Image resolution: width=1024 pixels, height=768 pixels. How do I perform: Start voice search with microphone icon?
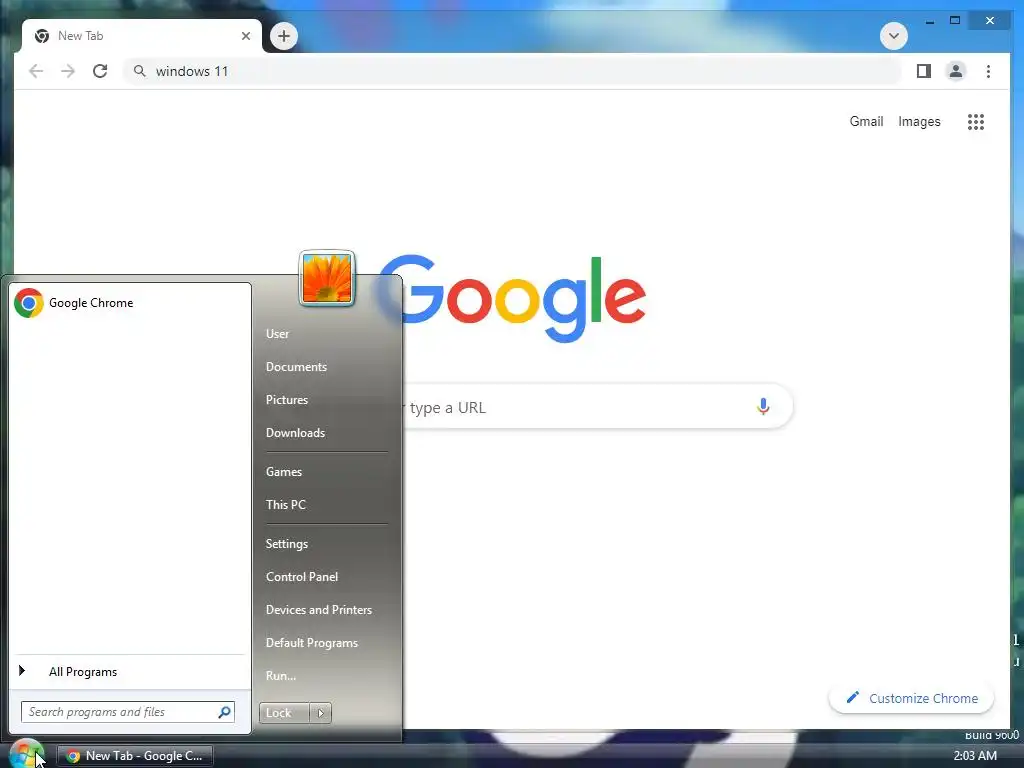click(763, 406)
